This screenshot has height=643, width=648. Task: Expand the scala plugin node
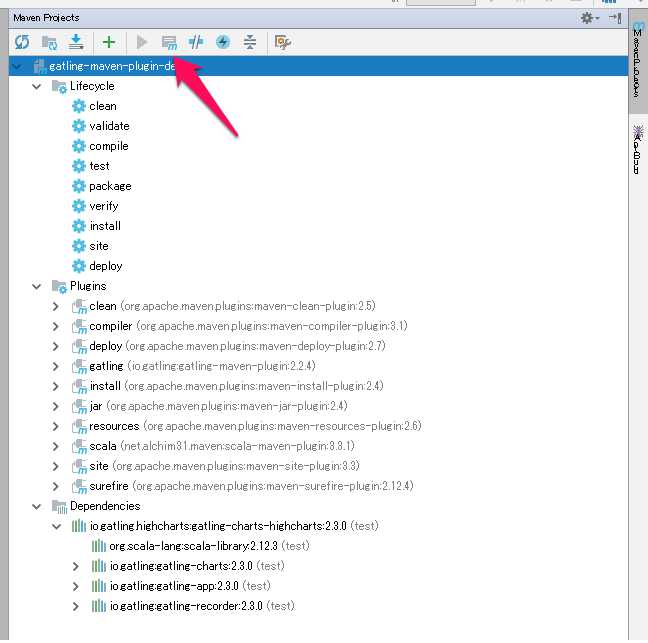coord(56,446)
